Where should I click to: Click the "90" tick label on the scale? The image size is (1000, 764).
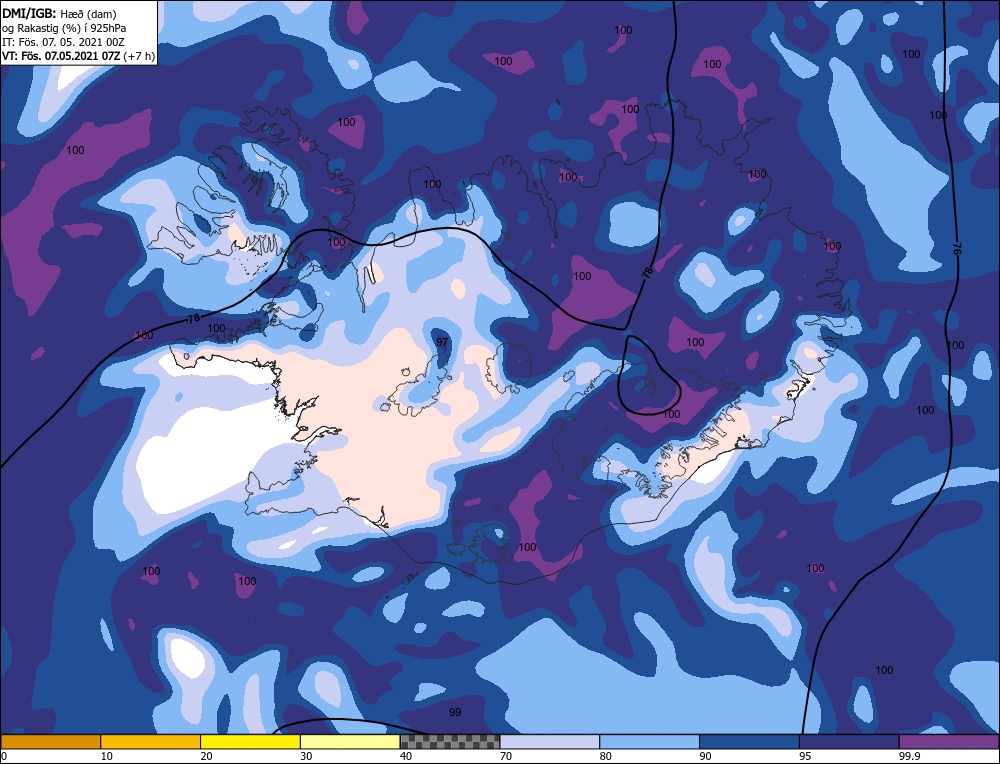[x=705, y=756]
